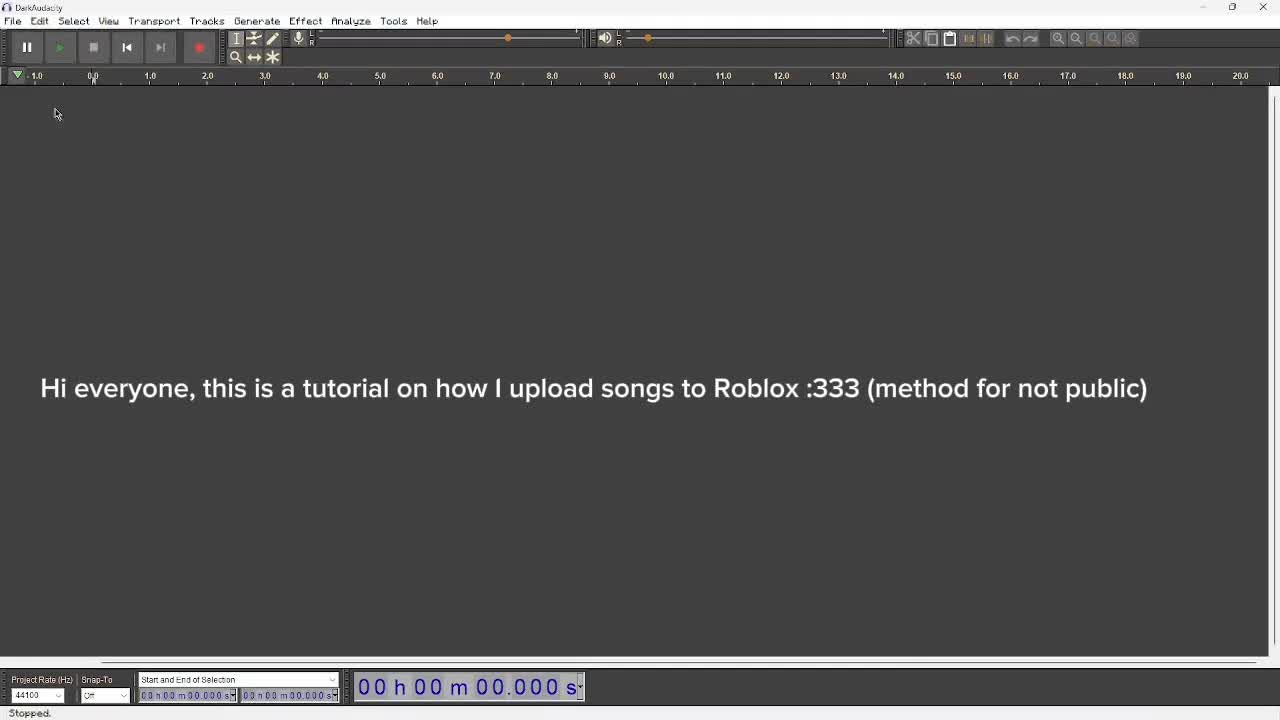Start recording with the red Record button
This screenshot has width=1280, height=720.
click(x=200, y=47)
